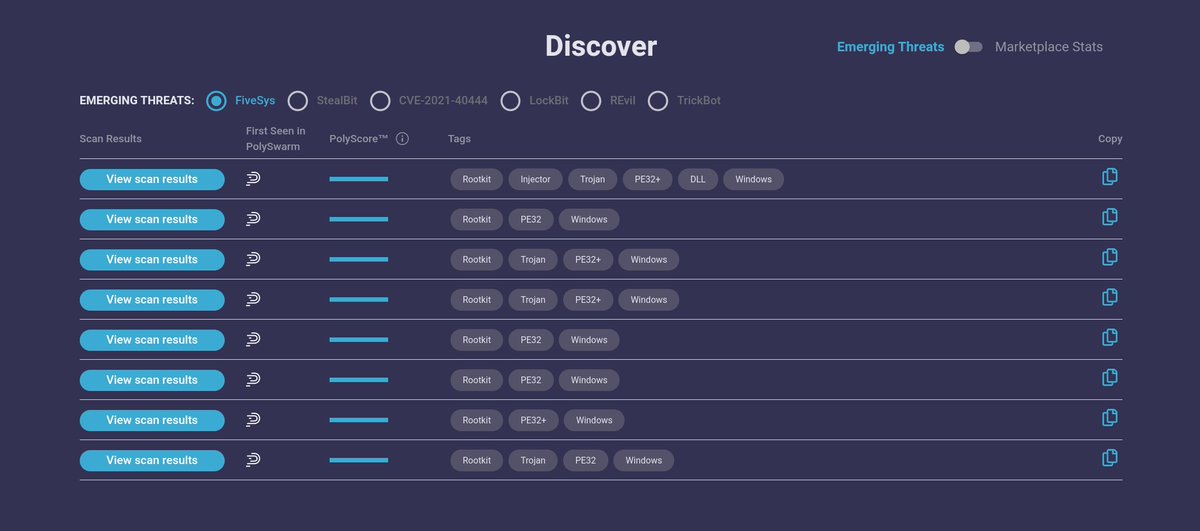This screenshot has width=1200, height=531.
Task: Select the StealBit threat radio button
Action: point(297,101)
